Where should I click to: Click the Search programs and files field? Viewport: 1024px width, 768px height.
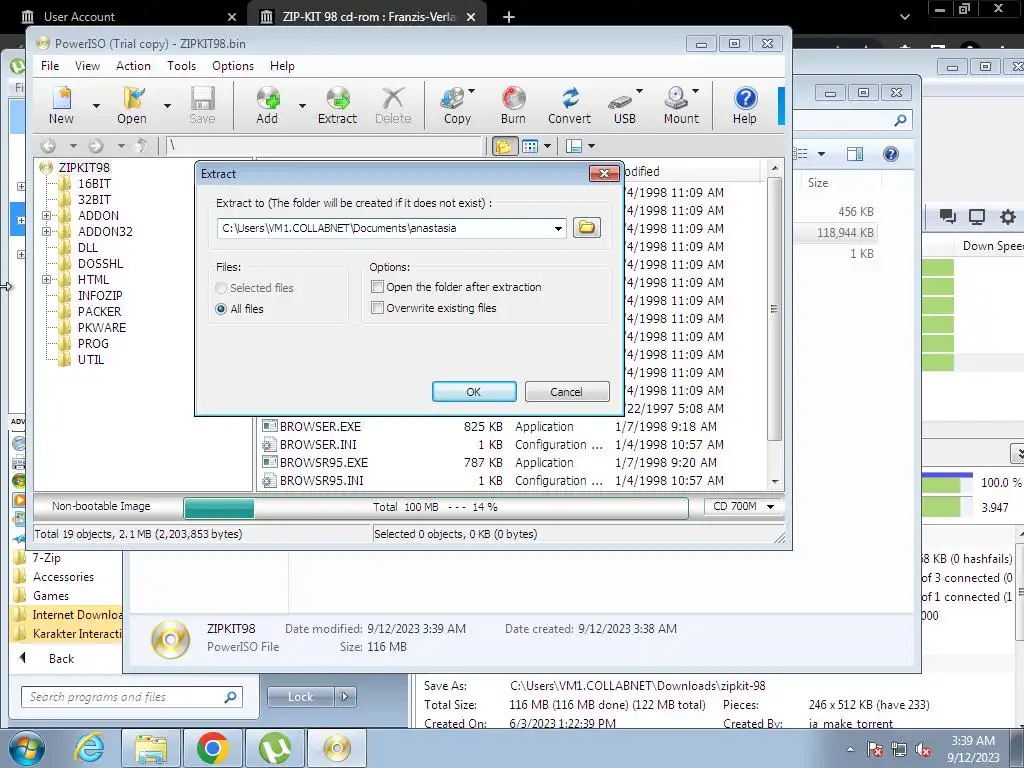pyautogui.click(x=133, y=697)
